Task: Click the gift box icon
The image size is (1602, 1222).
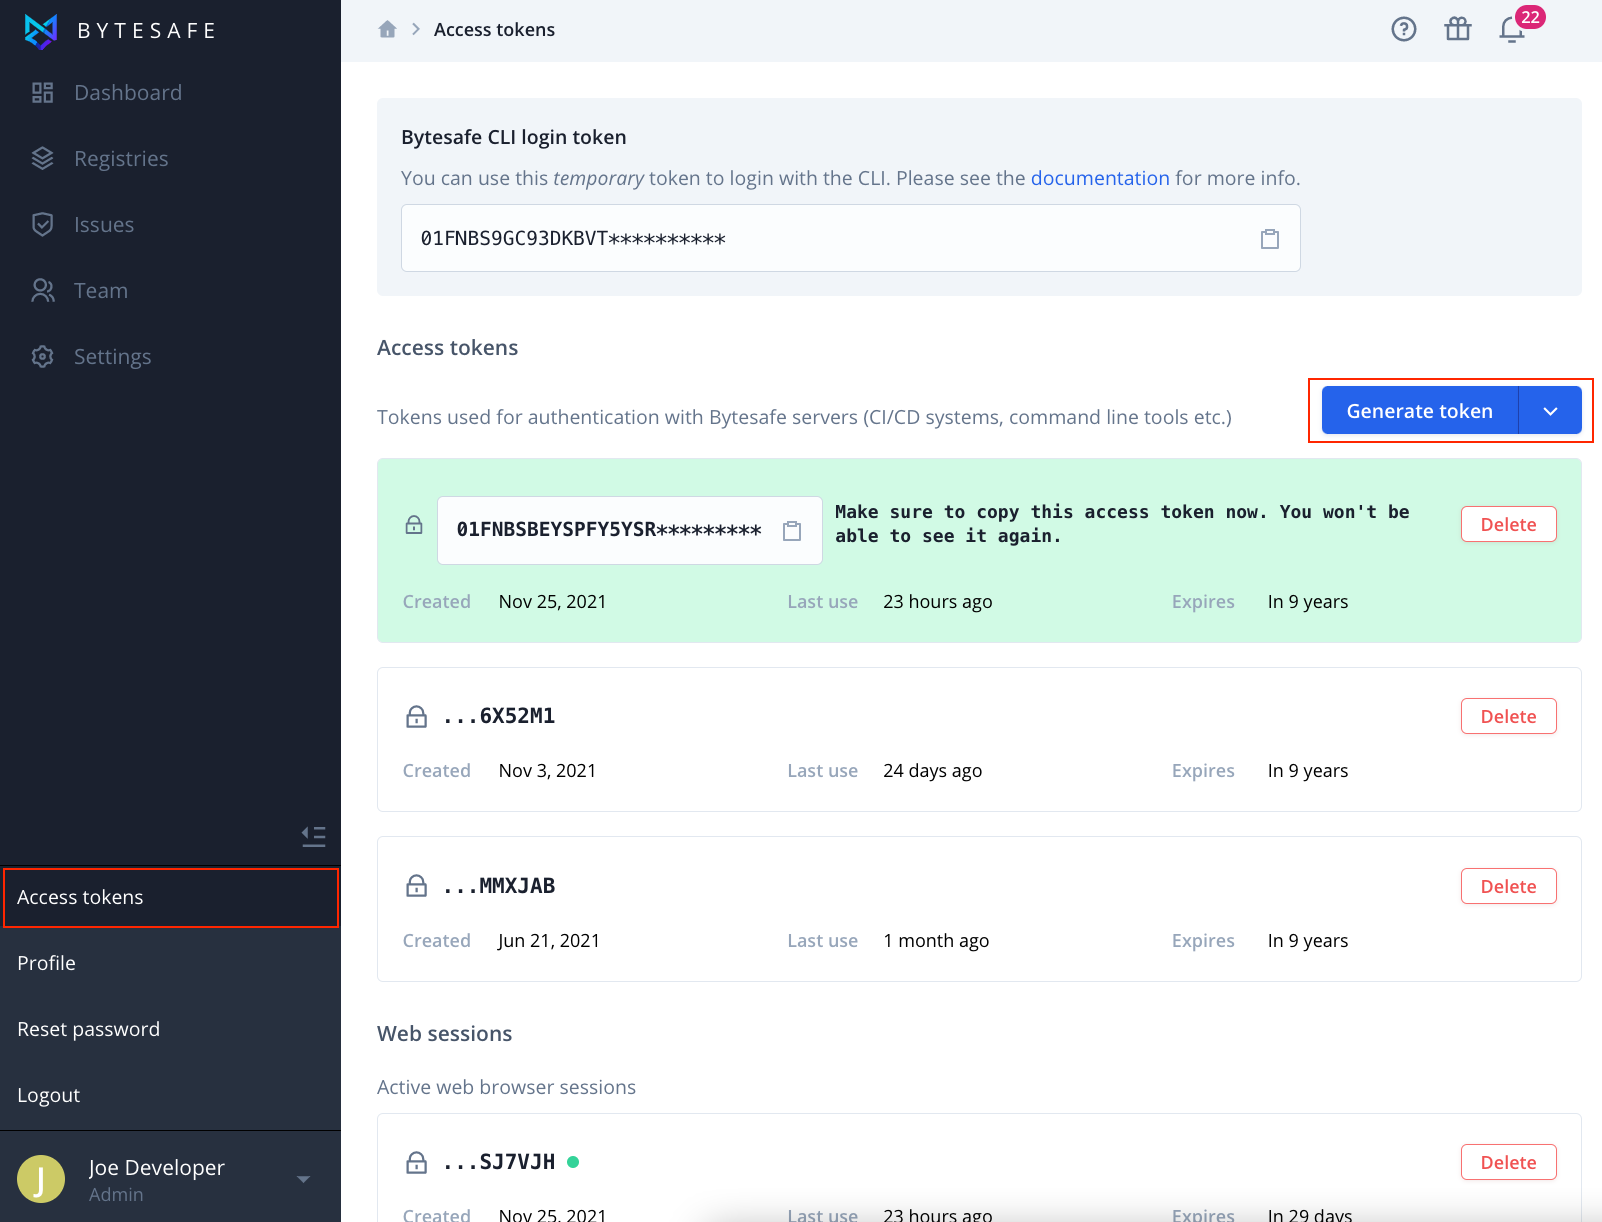Action: pos(1458,29)
